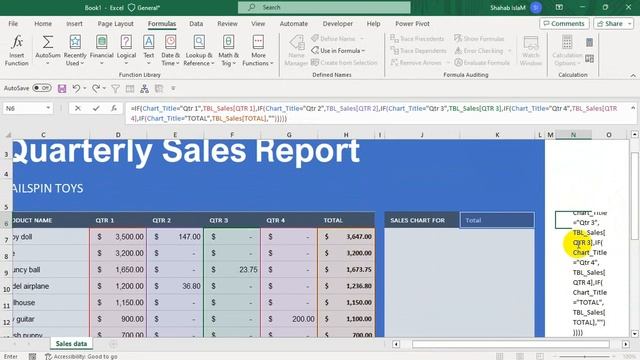This screenshot has height=360, width=640.
Task: Open the Share button dropdown arrow
Action: point(629,24)
